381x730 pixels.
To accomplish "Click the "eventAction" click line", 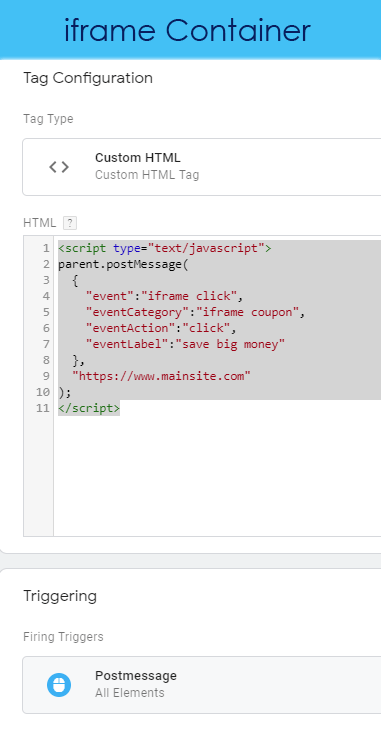I will [x=161, y=328].
